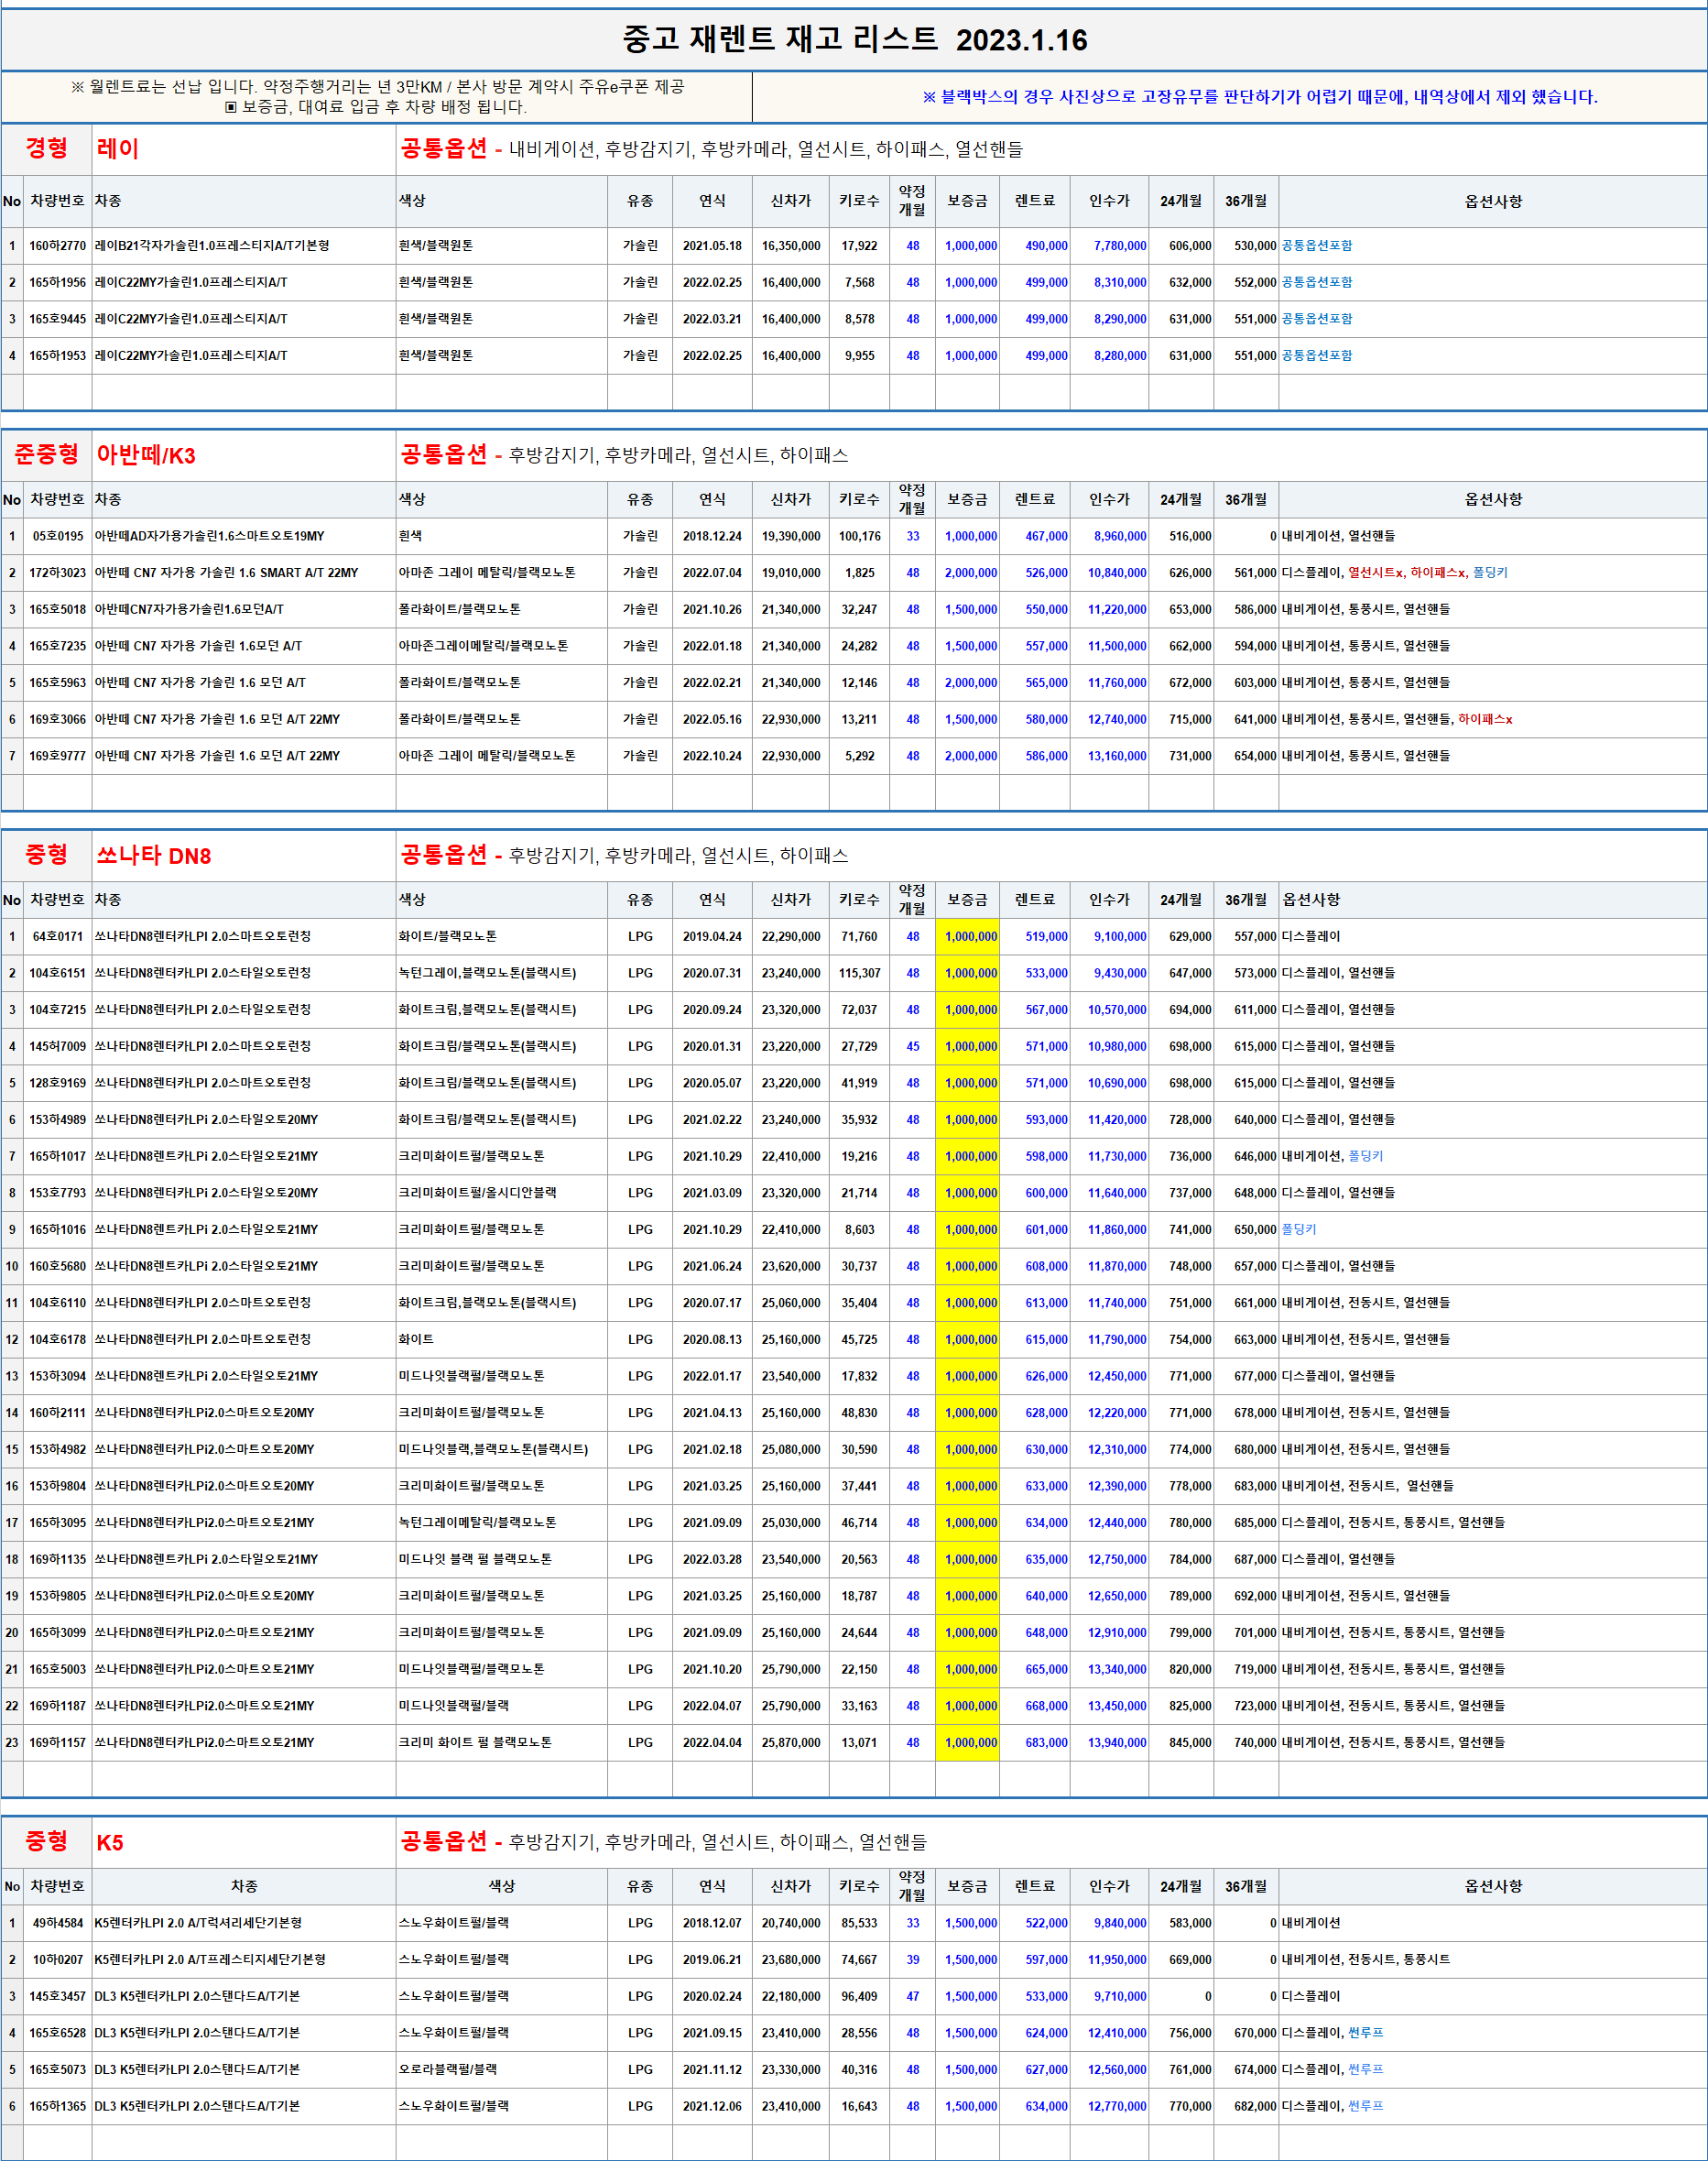This screenshot has height=2161, width=1708.
Task: Select car number 172하3023
Action: 57,573
